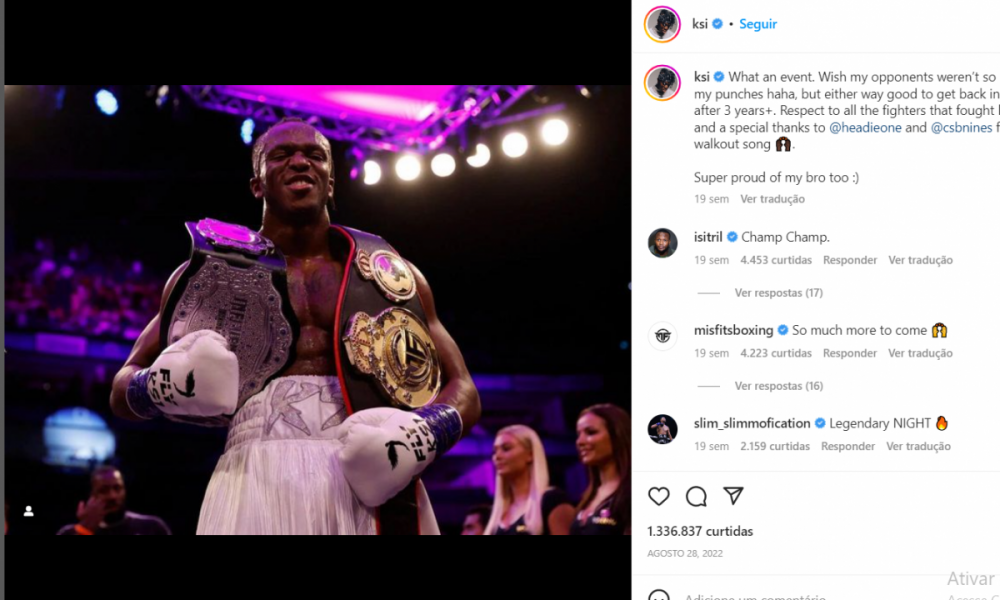Open slim_slimmofication commenter avatar
The height and width of the screenshot is (600, 1000).
point(663,429)
